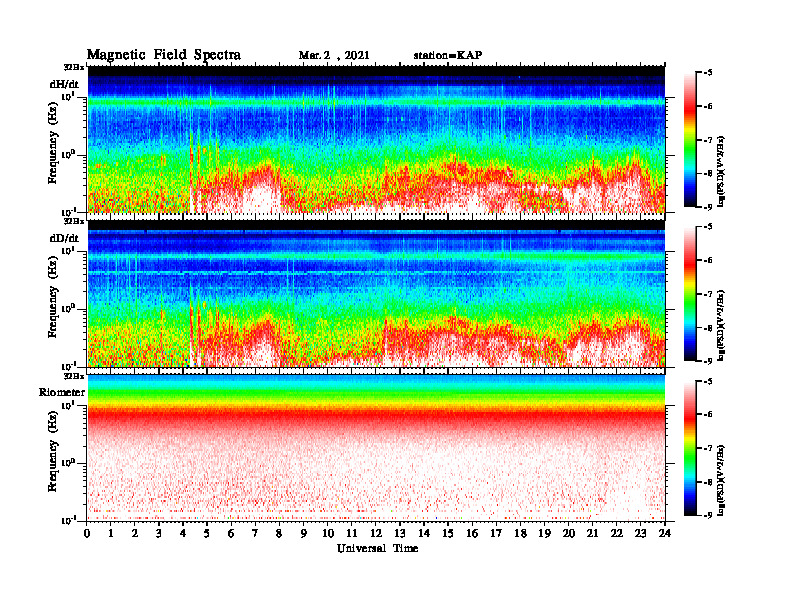Click the "20" hour tick label
This screenshot has width=792, height=612.
pyautogui.click(x=568, y=533)
